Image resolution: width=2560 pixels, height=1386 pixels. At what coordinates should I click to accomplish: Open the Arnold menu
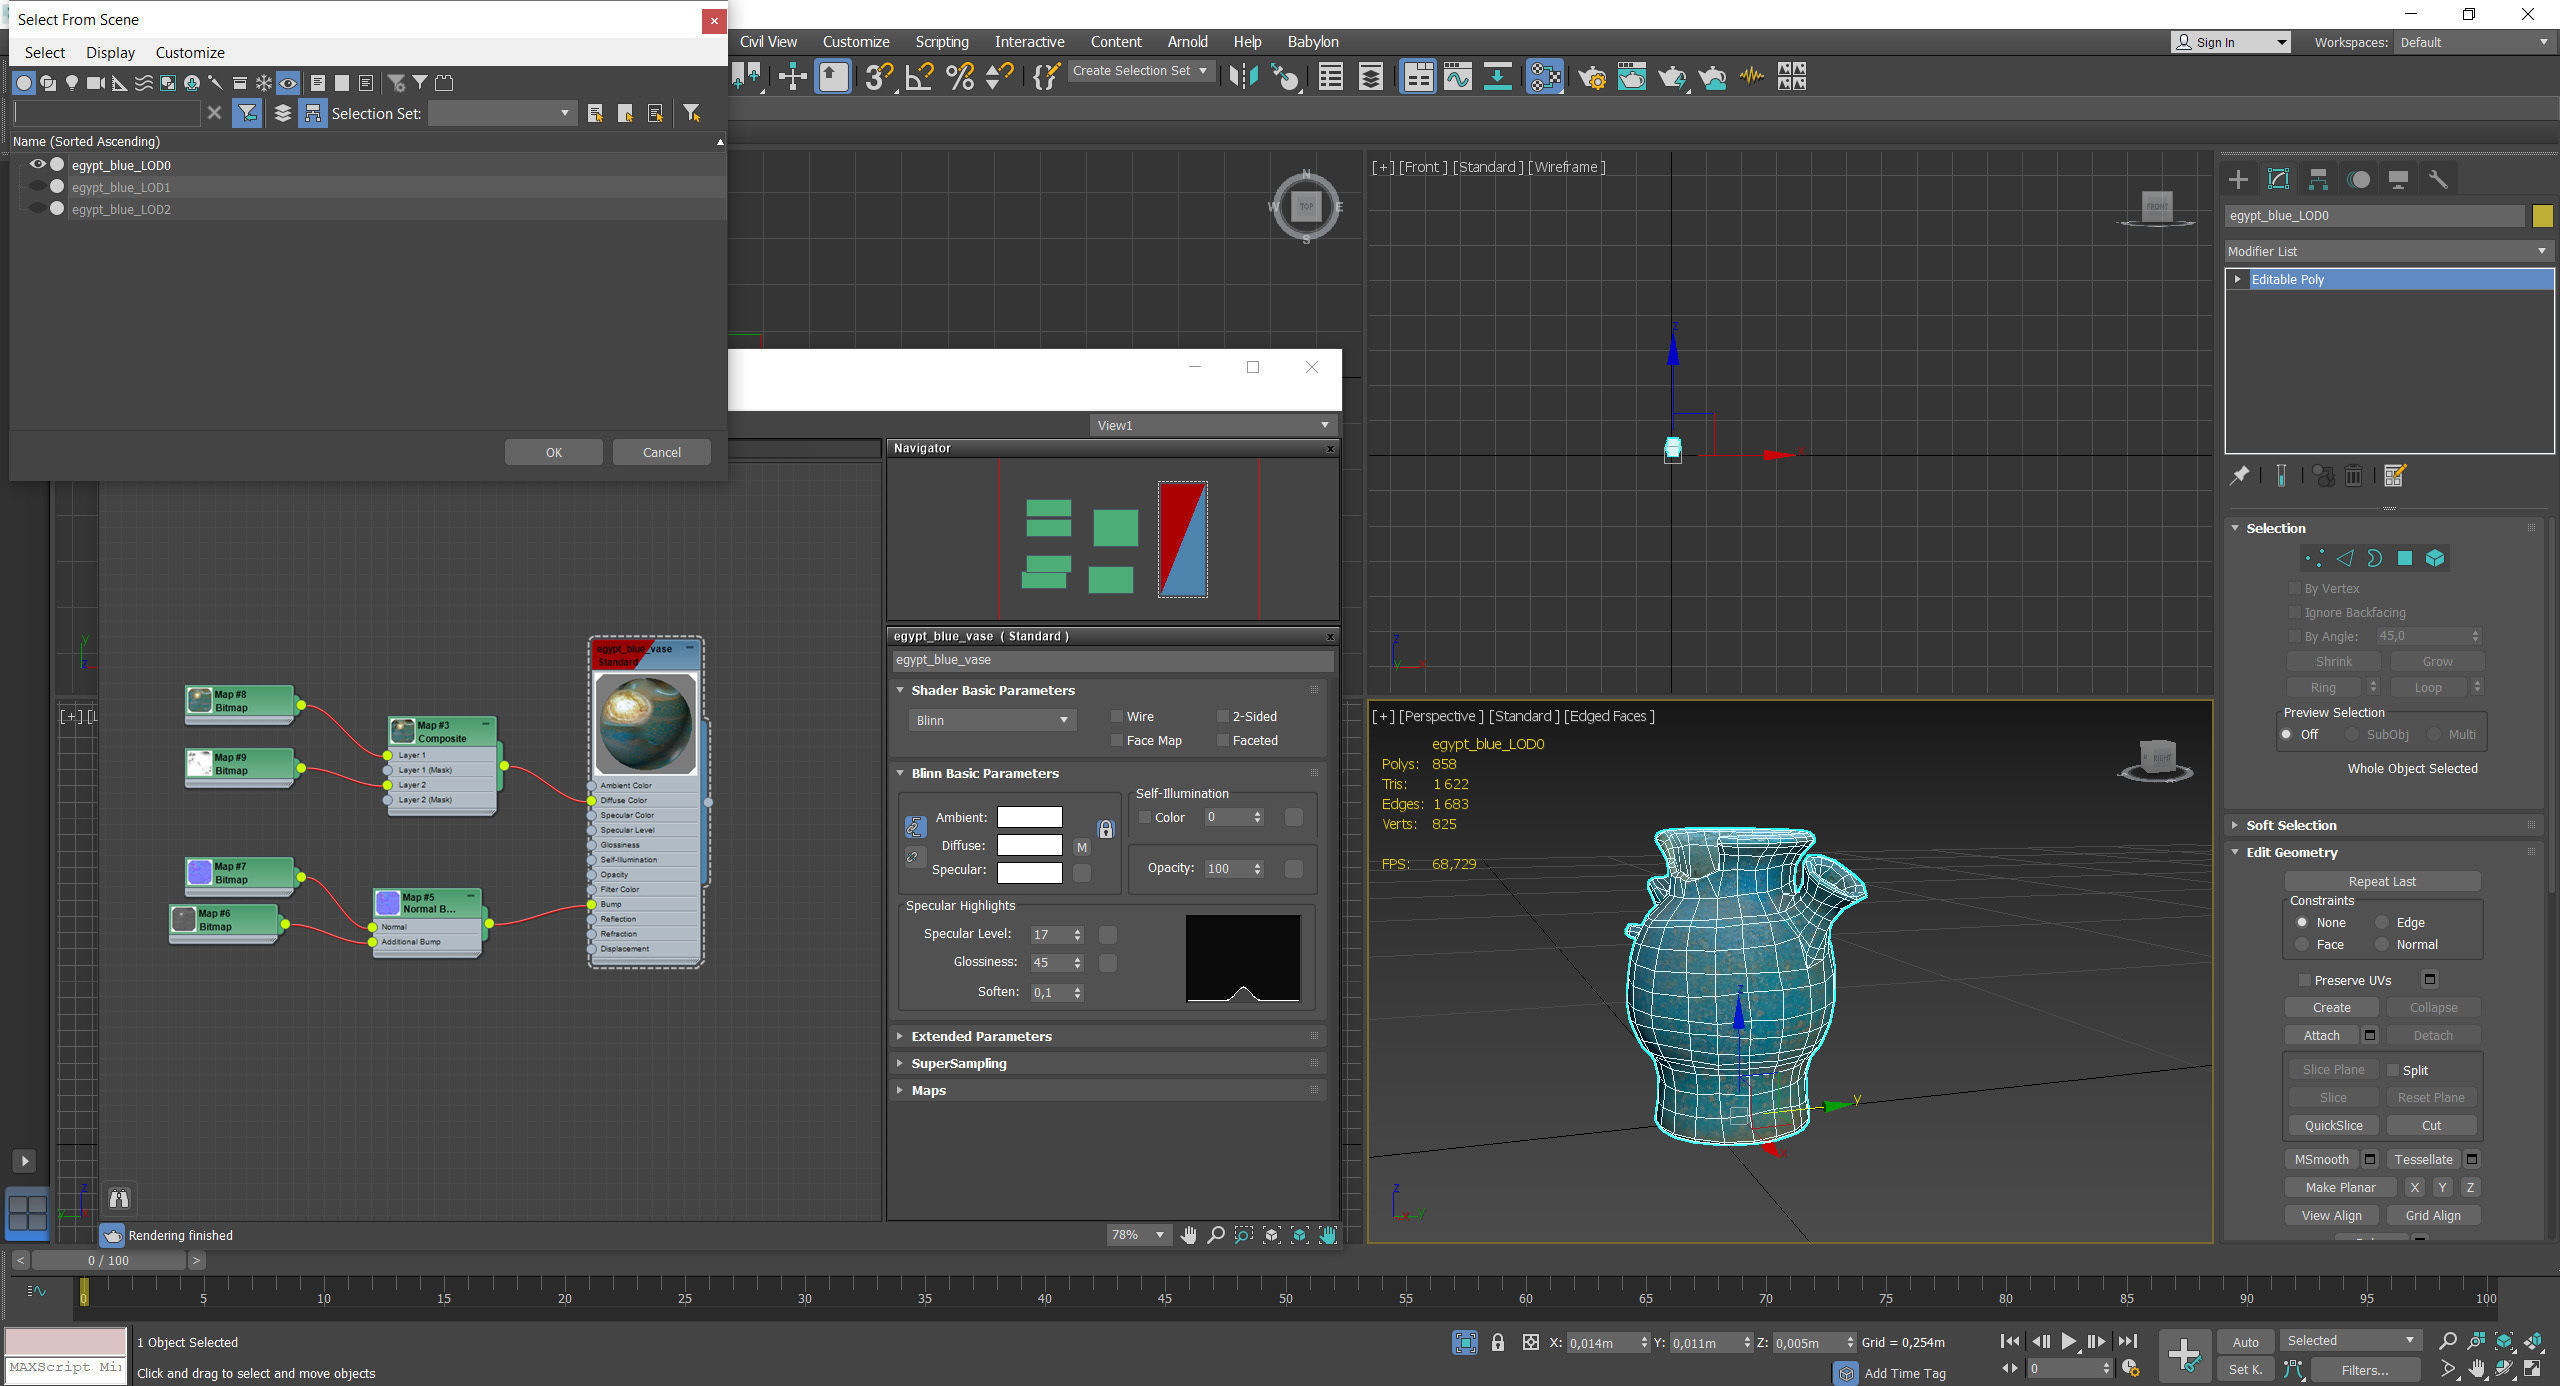coord(1187,42)
